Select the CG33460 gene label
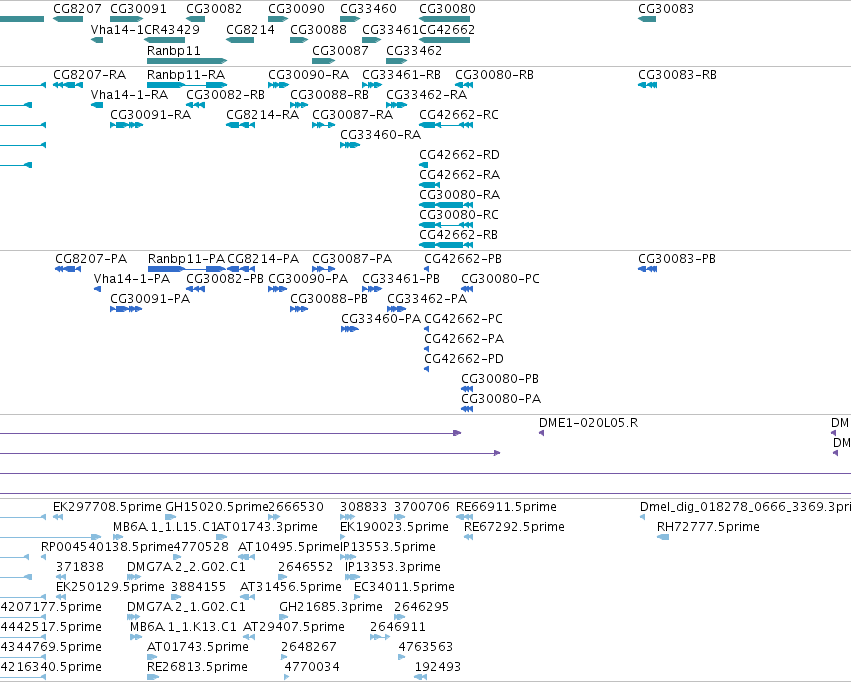This screenshot has width=851, height=682. [x=369, y=9]
